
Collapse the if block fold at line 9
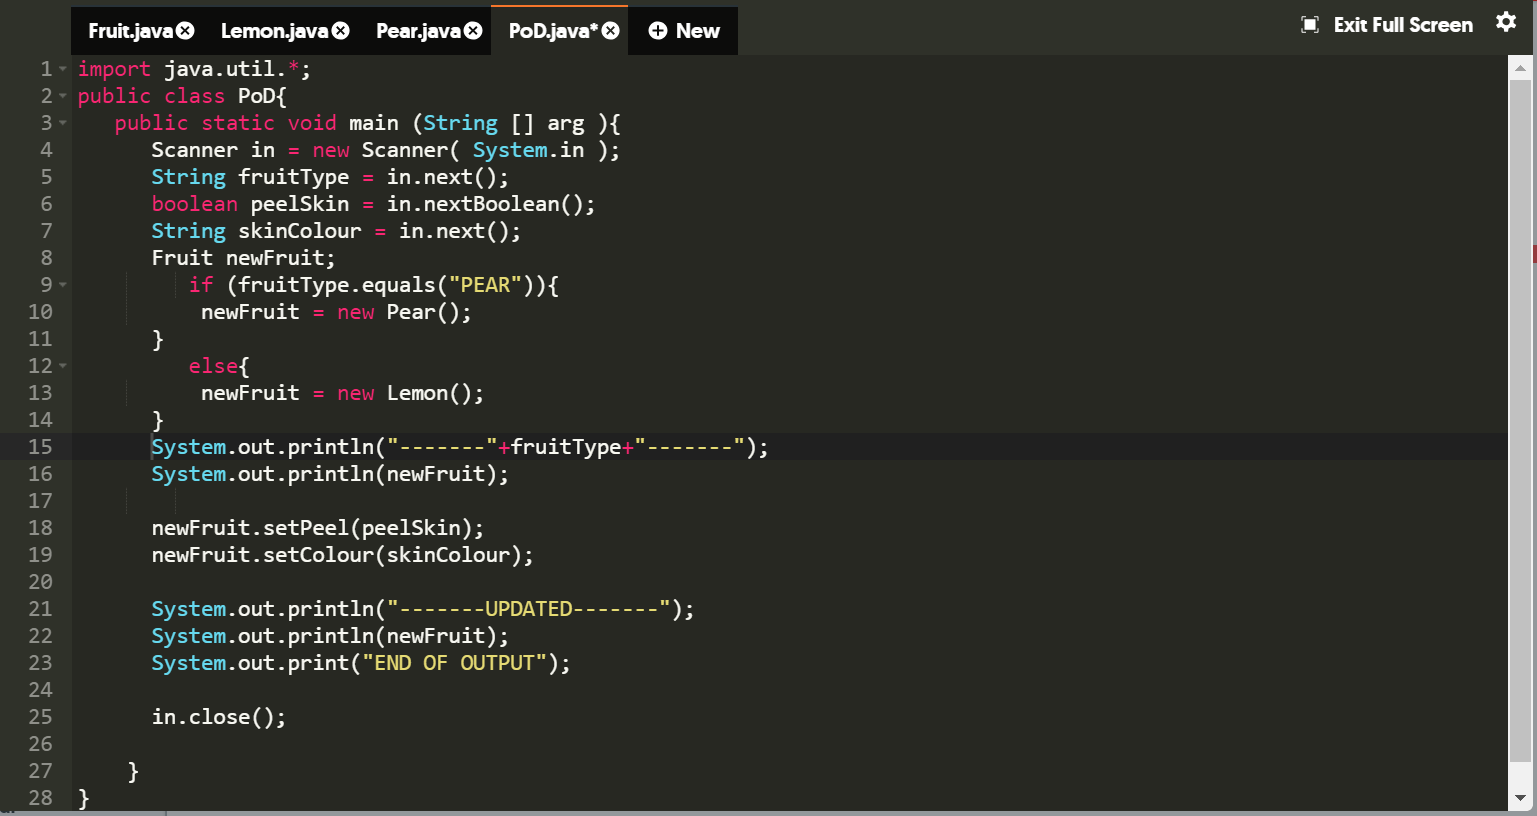[x=63, y=285]
